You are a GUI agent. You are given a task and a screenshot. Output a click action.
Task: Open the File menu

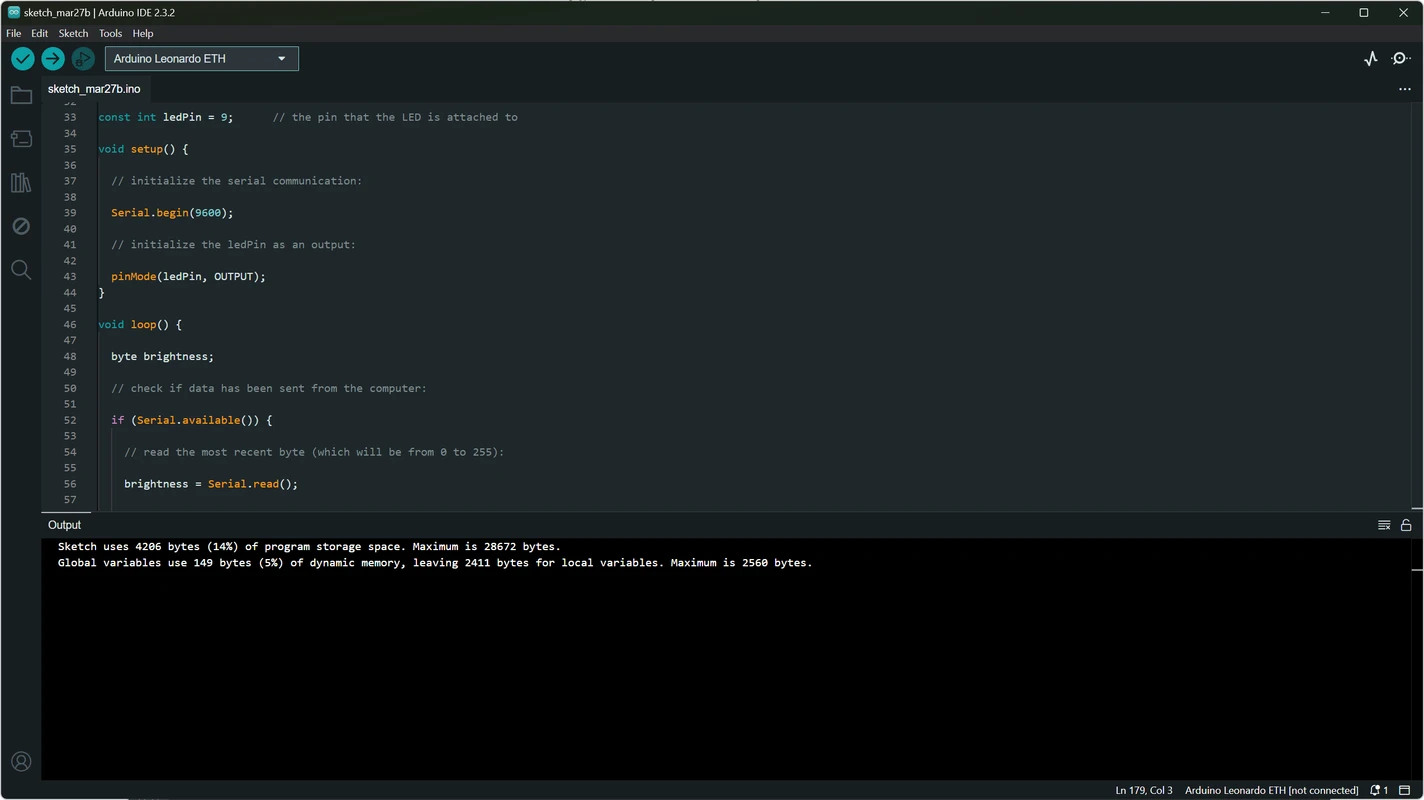tap(14, 33)
